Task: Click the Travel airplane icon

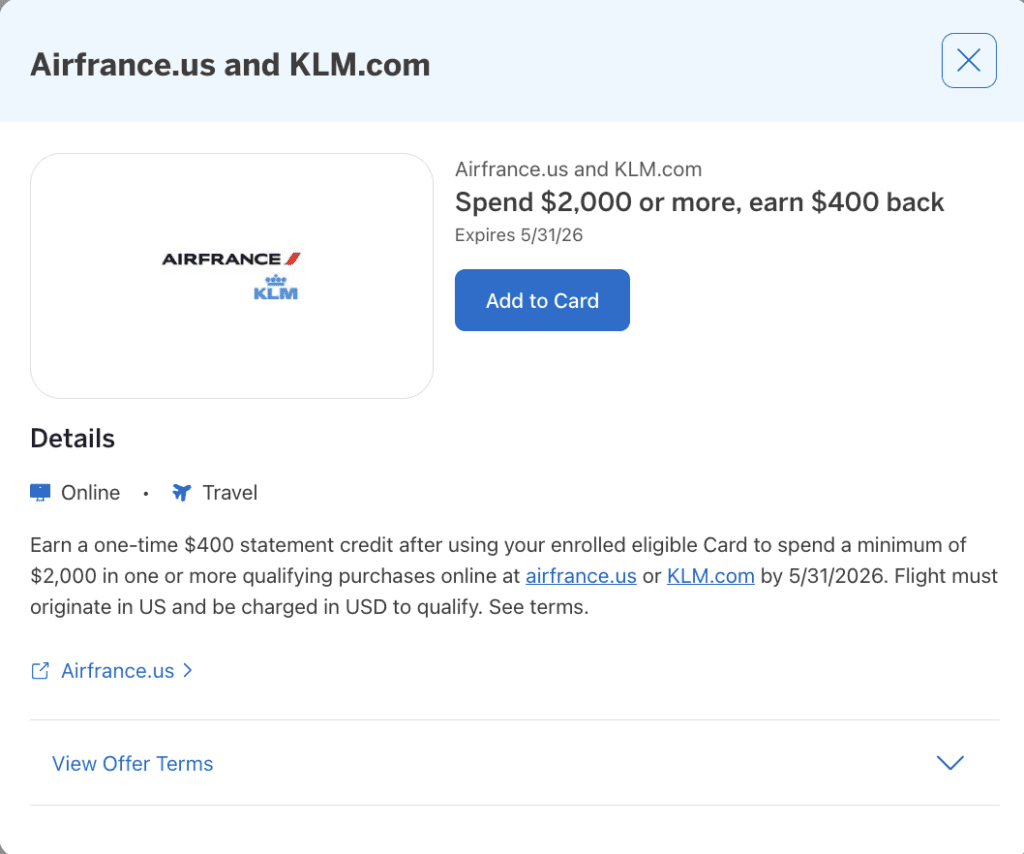Action: (181, 493)
